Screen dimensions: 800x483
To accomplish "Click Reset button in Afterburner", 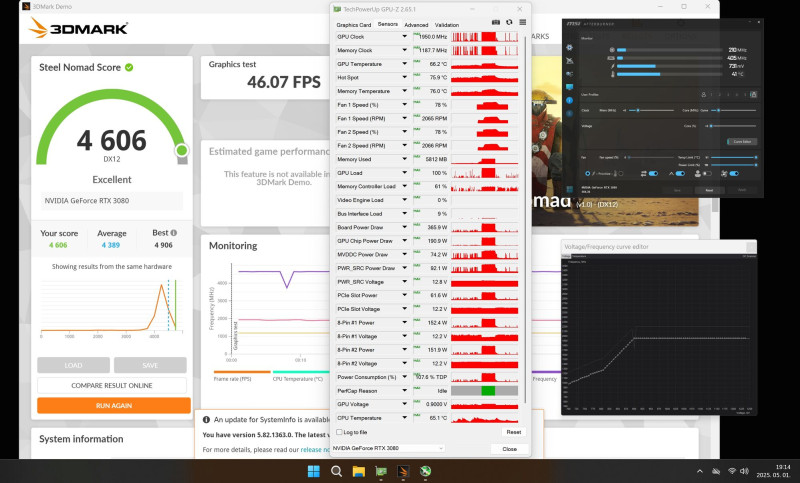I will 709,190.
